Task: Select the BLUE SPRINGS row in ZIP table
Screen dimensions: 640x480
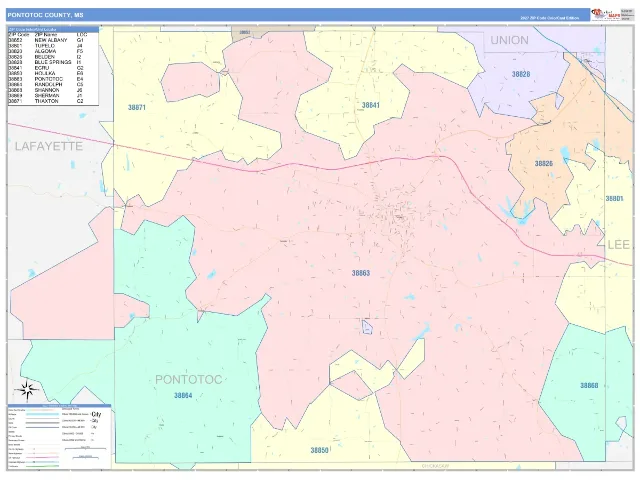Action: coord(48,62)
